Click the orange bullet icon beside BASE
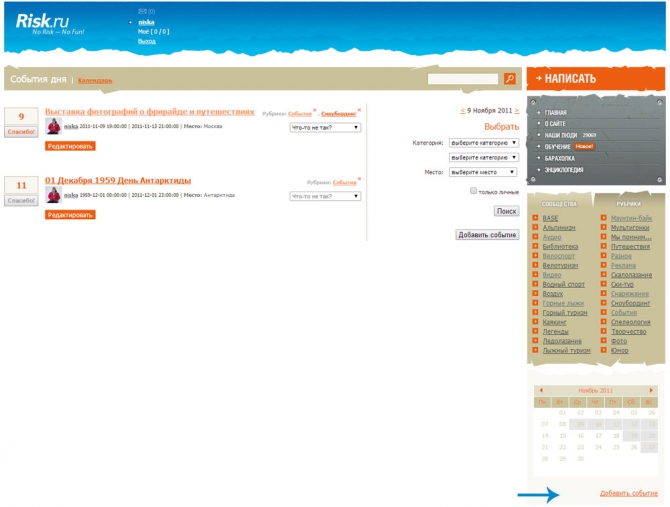The image size is (670, 507). click(x=536, y=217)
